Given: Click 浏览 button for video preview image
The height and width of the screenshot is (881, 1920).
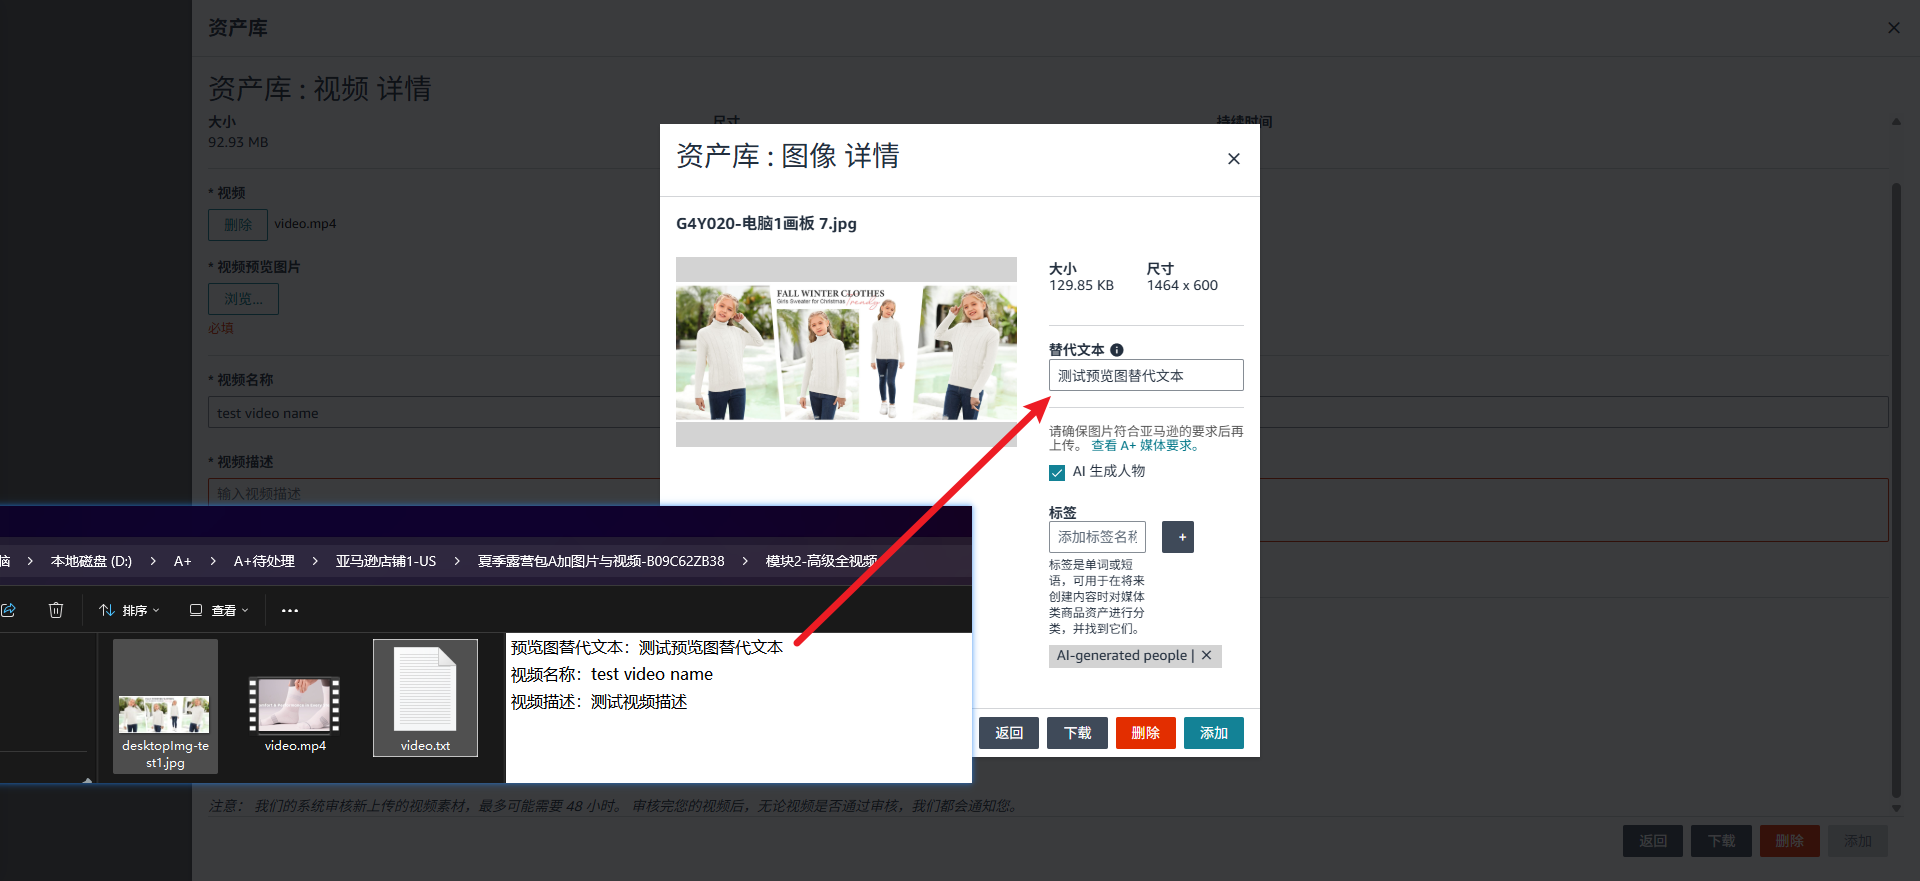Looking at the screenshot, I should pos(244,299).
